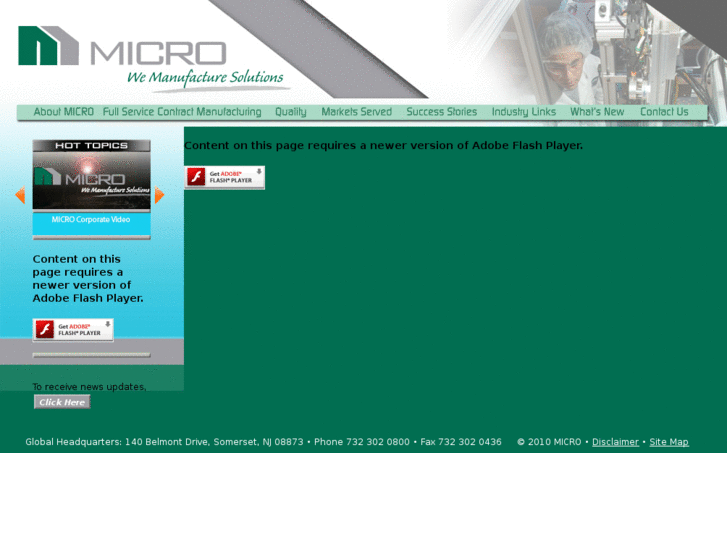Screen dimensions: 727x545
Task: Click 'To receive news updates' text
Action: click(89, 386)
